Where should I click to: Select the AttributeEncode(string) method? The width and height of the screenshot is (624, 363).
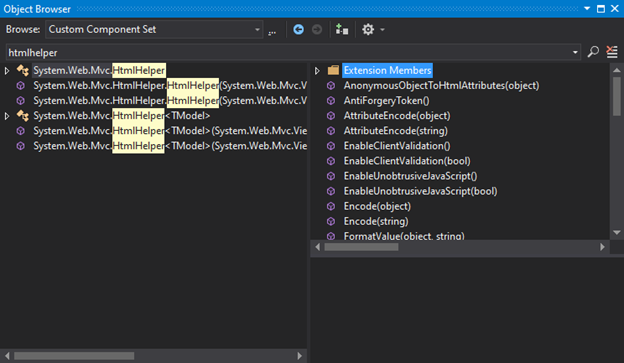tap(396, 131)
